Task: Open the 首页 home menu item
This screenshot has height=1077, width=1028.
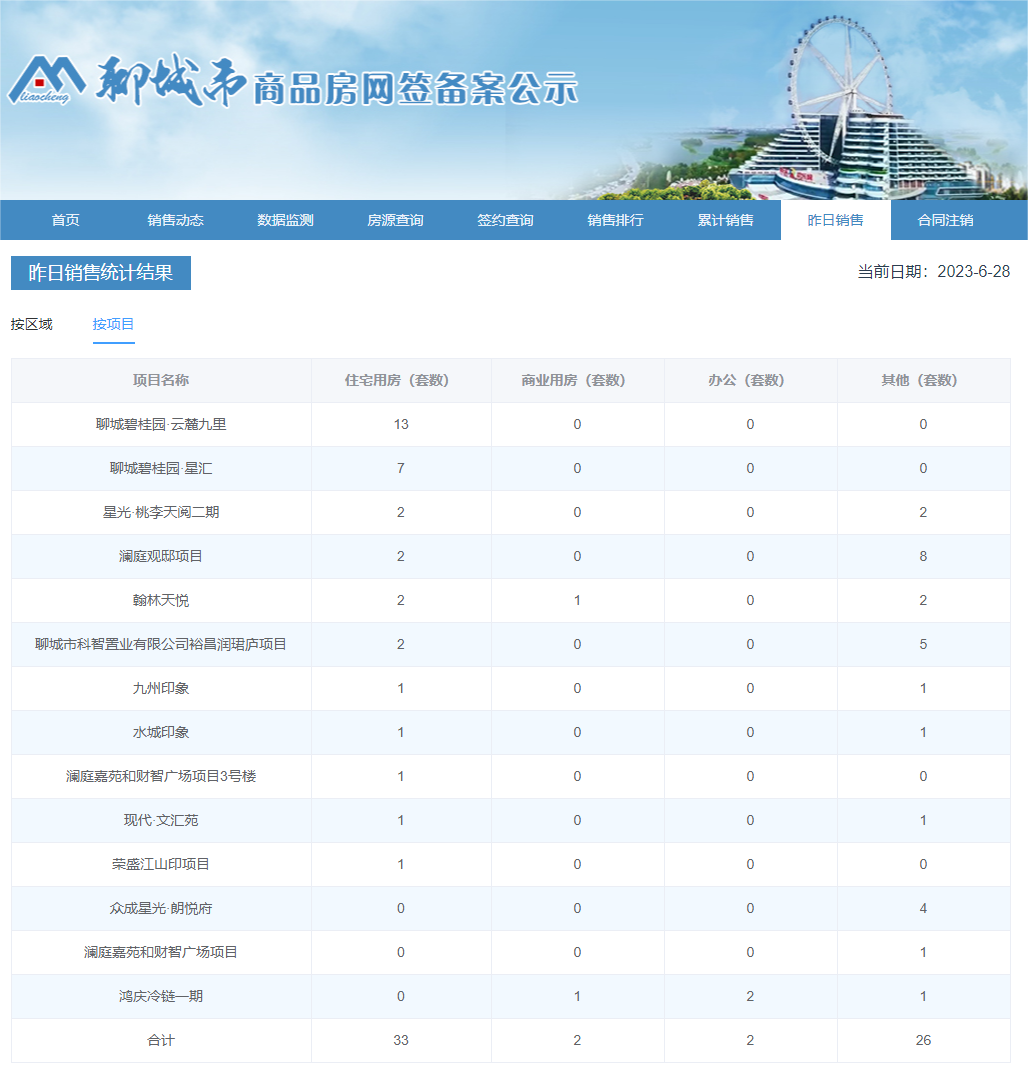Action: point(65,220)
